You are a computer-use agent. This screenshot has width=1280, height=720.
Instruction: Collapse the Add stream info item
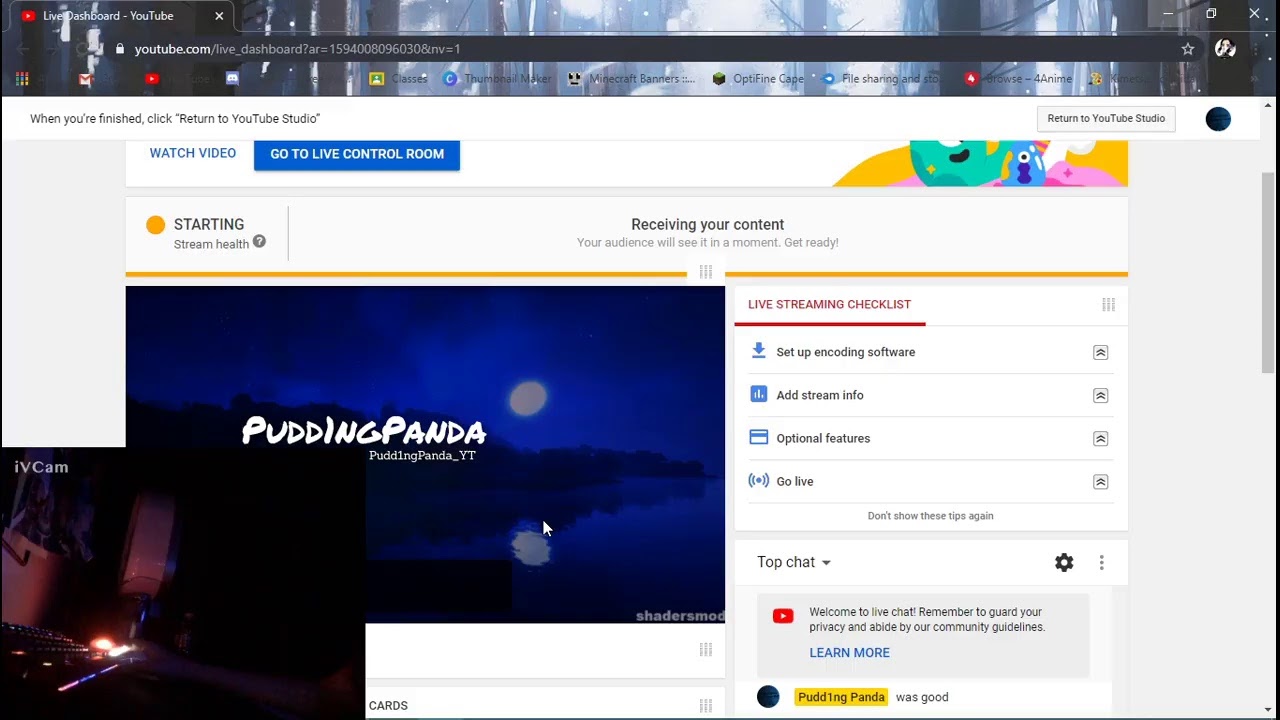click(1100, 396)
